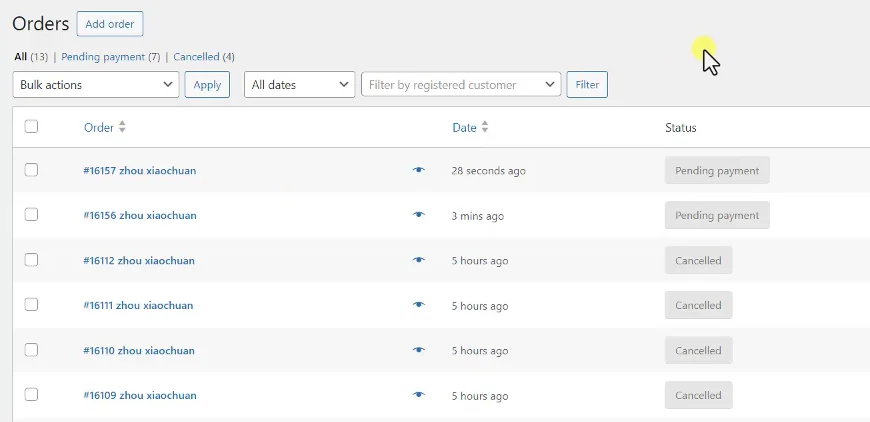Show Cancelled (4) orders
Viewport: 870px width, 422px height.
(x=204, y=57)
